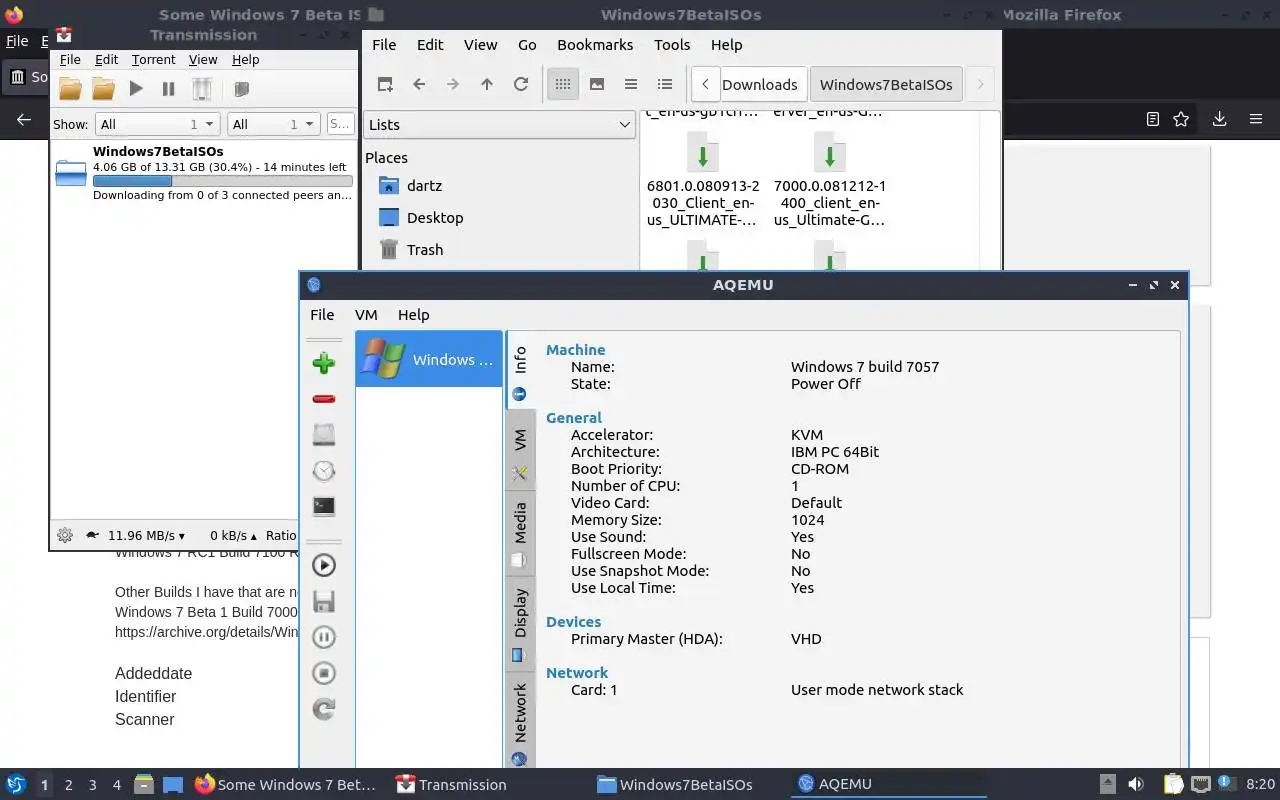Open second All filter dropdown in Transmission
The height and width of the screenshot is (800, 1280).
pos(273,124)
